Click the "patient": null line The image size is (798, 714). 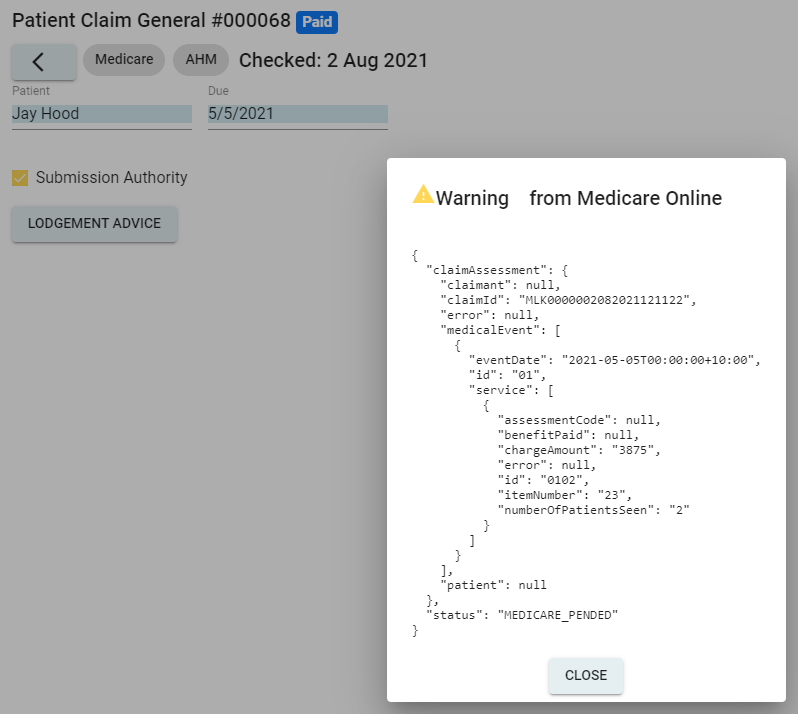(493, 585)
